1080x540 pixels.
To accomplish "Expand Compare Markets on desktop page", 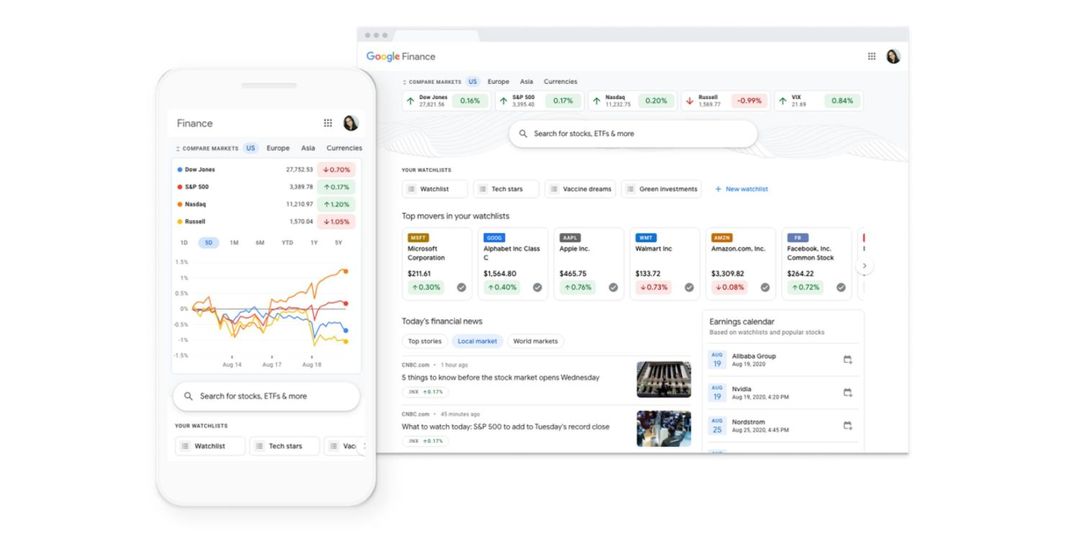I will (x=404, y=82).
